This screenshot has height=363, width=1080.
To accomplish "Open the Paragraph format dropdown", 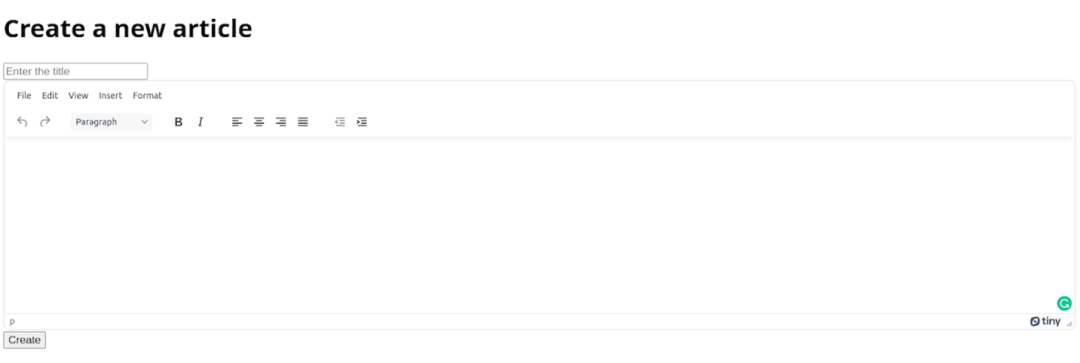I will [x=112, y=122].
